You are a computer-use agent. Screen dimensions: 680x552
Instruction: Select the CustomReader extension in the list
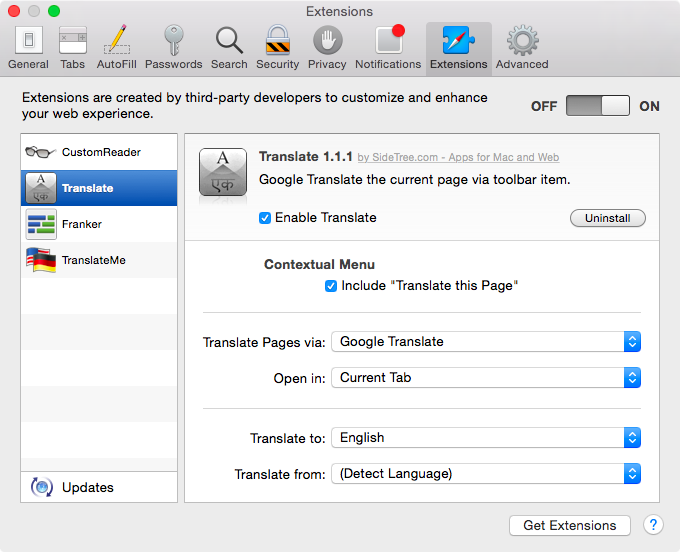click(99, 152)
